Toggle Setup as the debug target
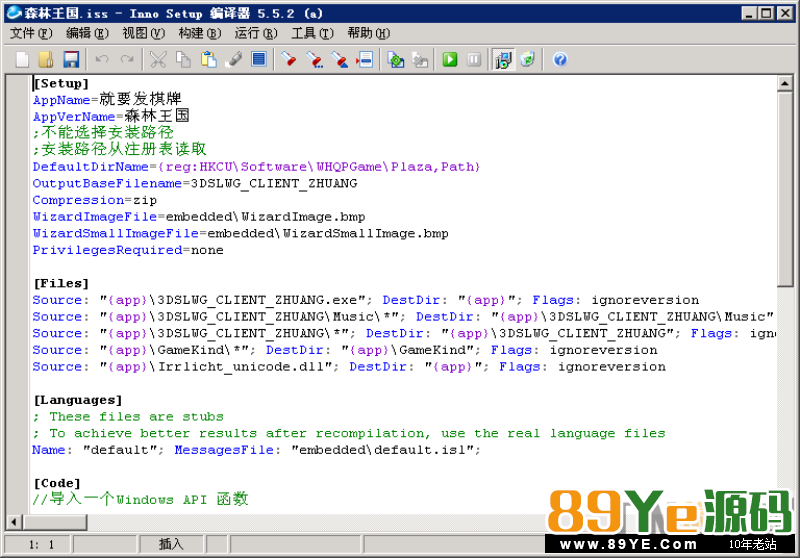The width and height of the screenshot is (800, 558). 504,60
